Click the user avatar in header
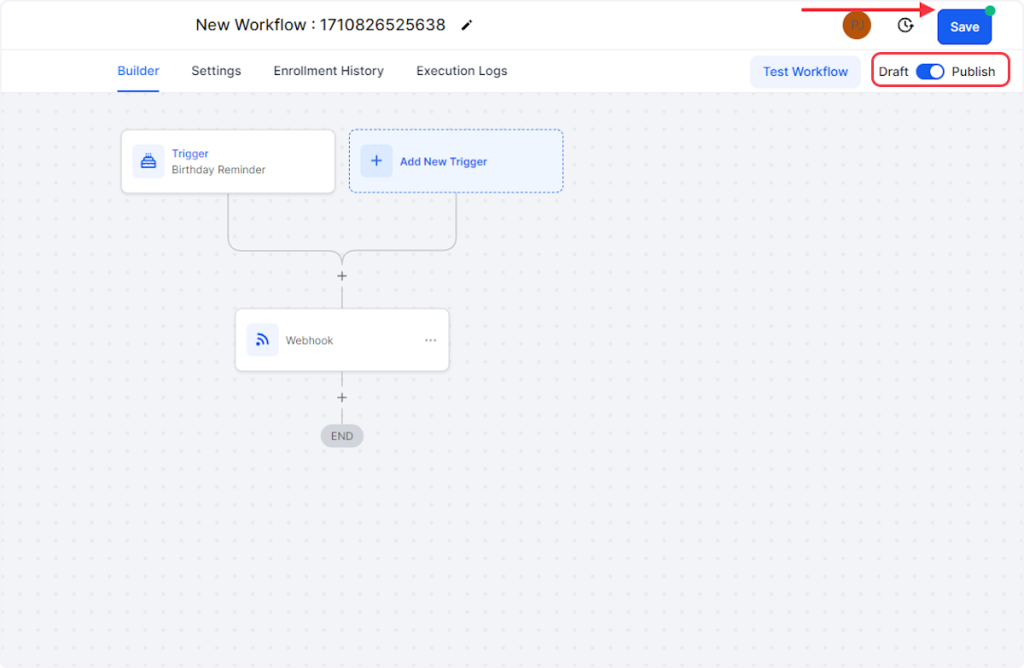Image resolution: width=1024 pixels, height=668 pixels. click(856, 26)
